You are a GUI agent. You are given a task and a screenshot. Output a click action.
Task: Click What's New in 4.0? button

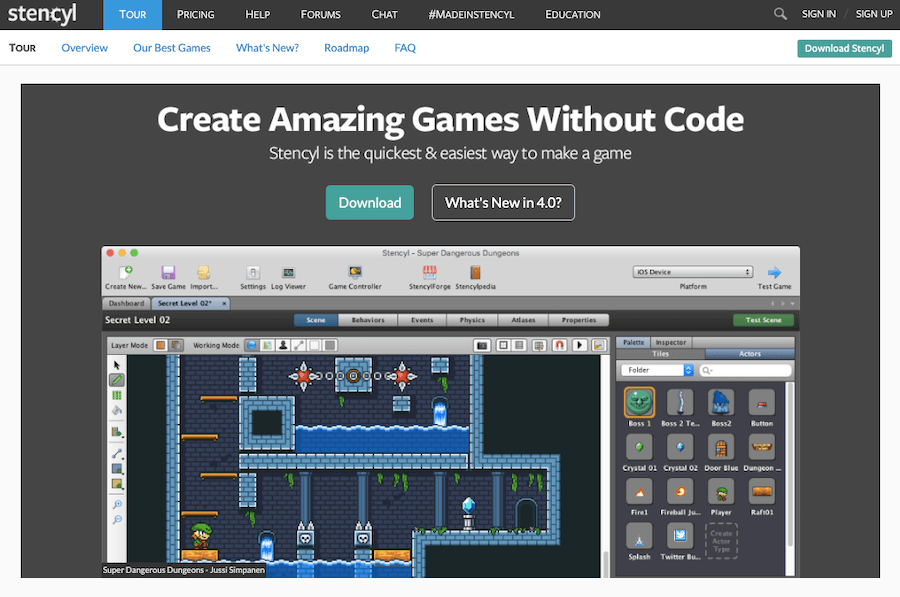(503, 203)
